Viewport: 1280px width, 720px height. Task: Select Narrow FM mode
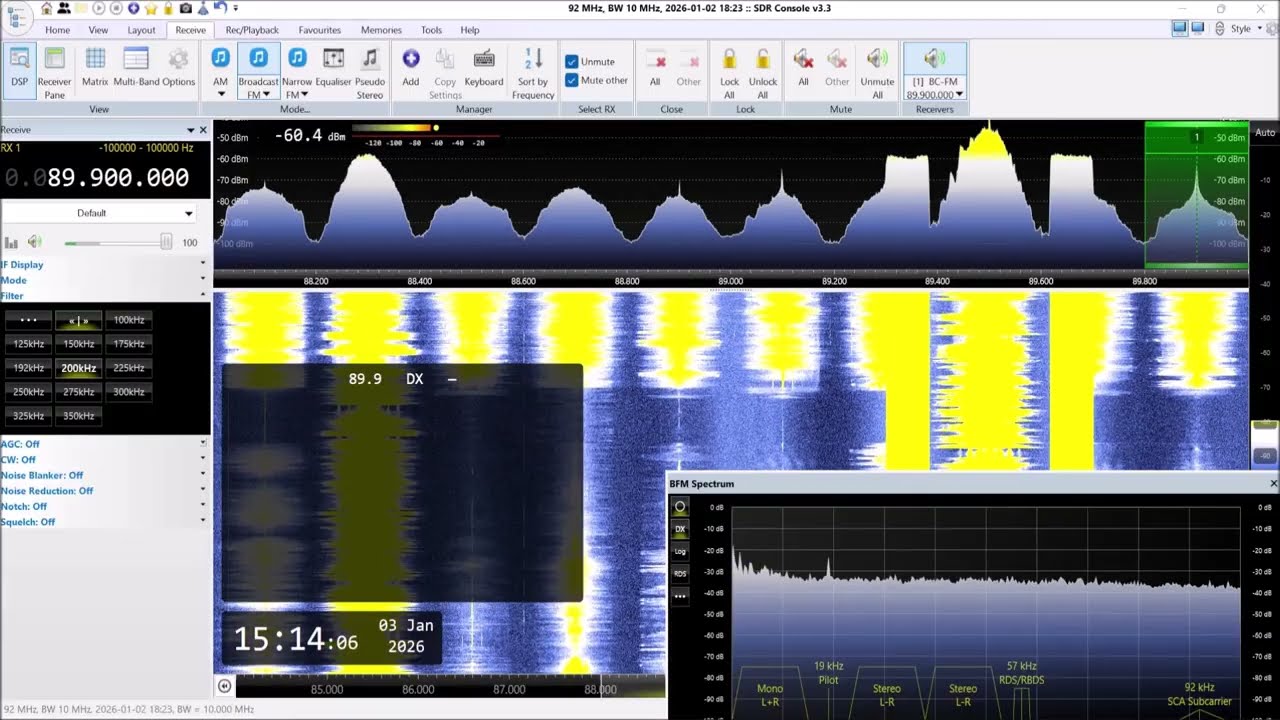coord(297,71)
